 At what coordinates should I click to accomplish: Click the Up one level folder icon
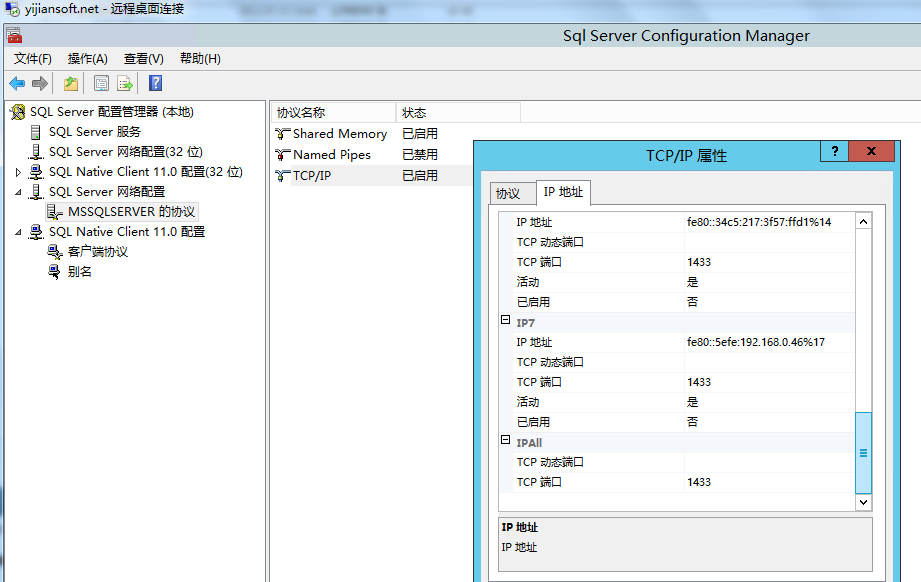(71, 83)
